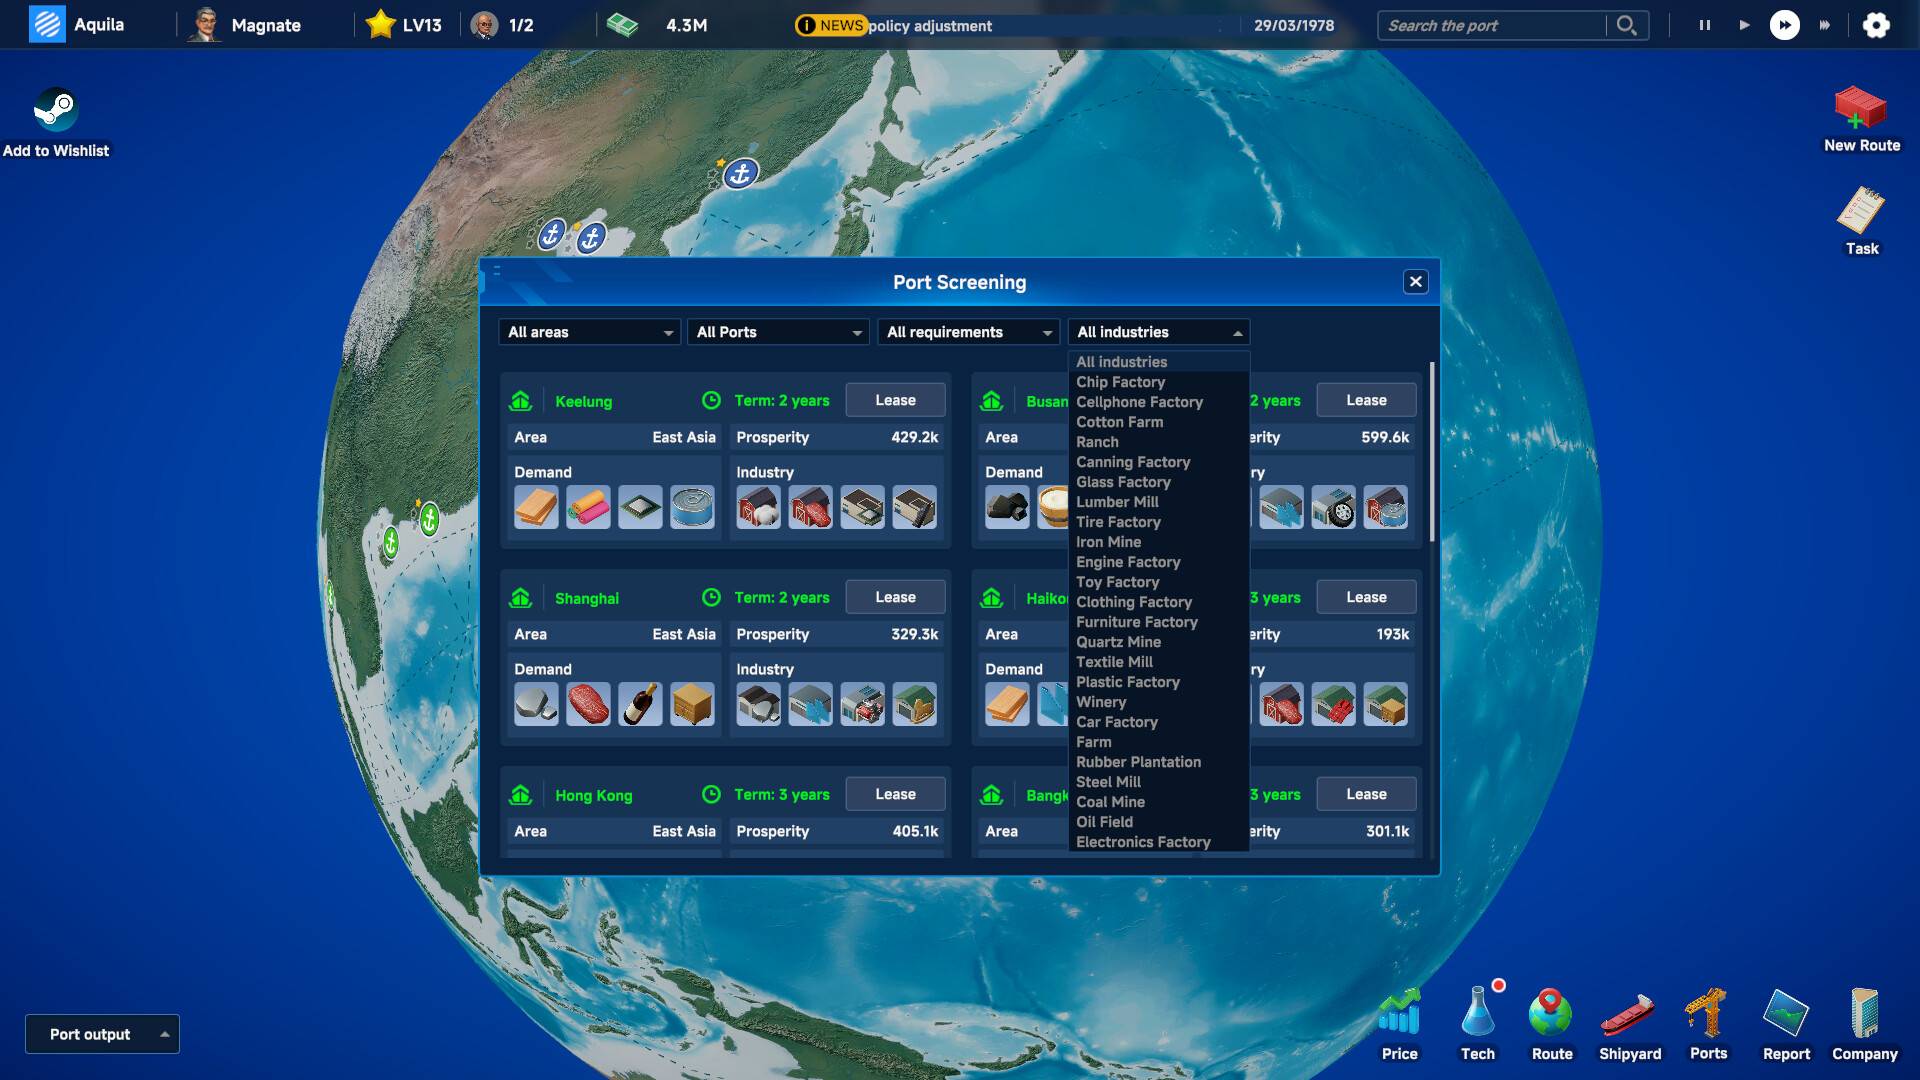Select Oil Field in industry filter
This screenshot has height=1080, width=1920.
pyautogui.click(x=1104, y=822)
